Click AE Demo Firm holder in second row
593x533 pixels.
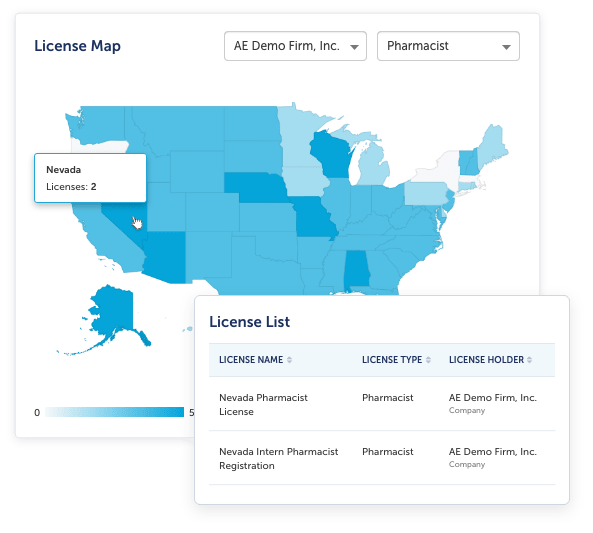(x=493, y=452)
